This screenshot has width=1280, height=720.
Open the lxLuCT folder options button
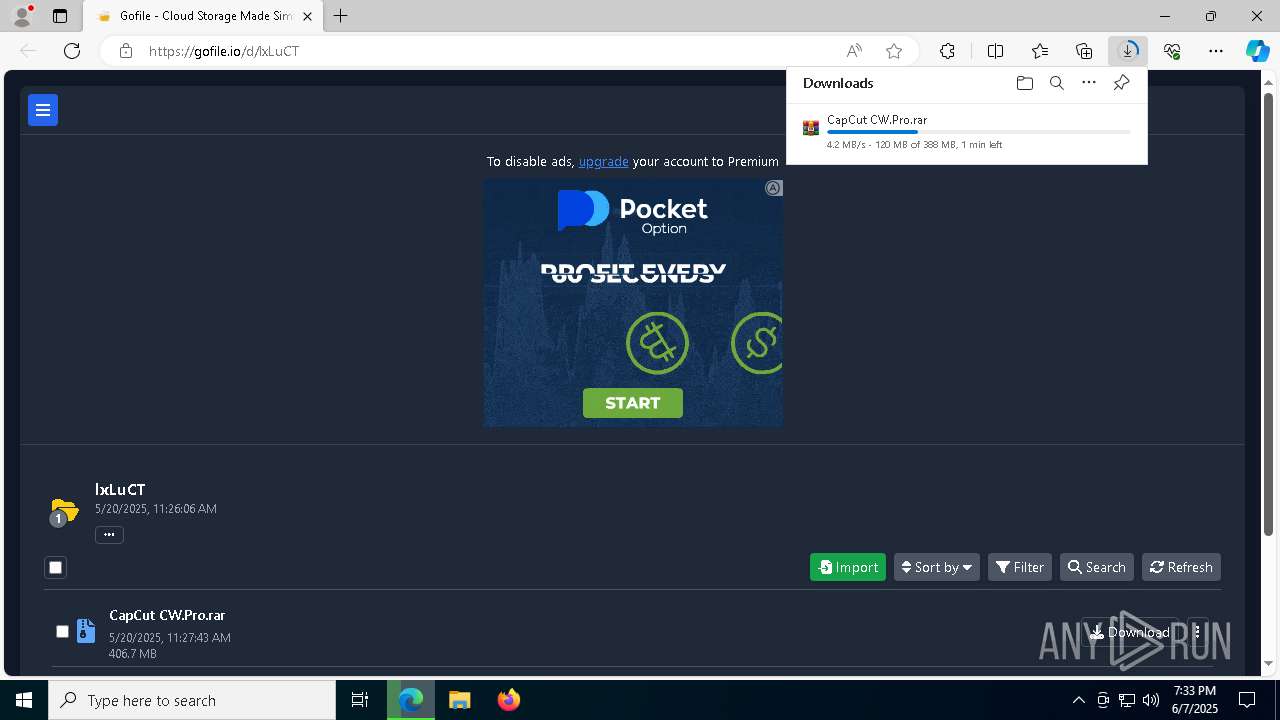click(109, 534)
